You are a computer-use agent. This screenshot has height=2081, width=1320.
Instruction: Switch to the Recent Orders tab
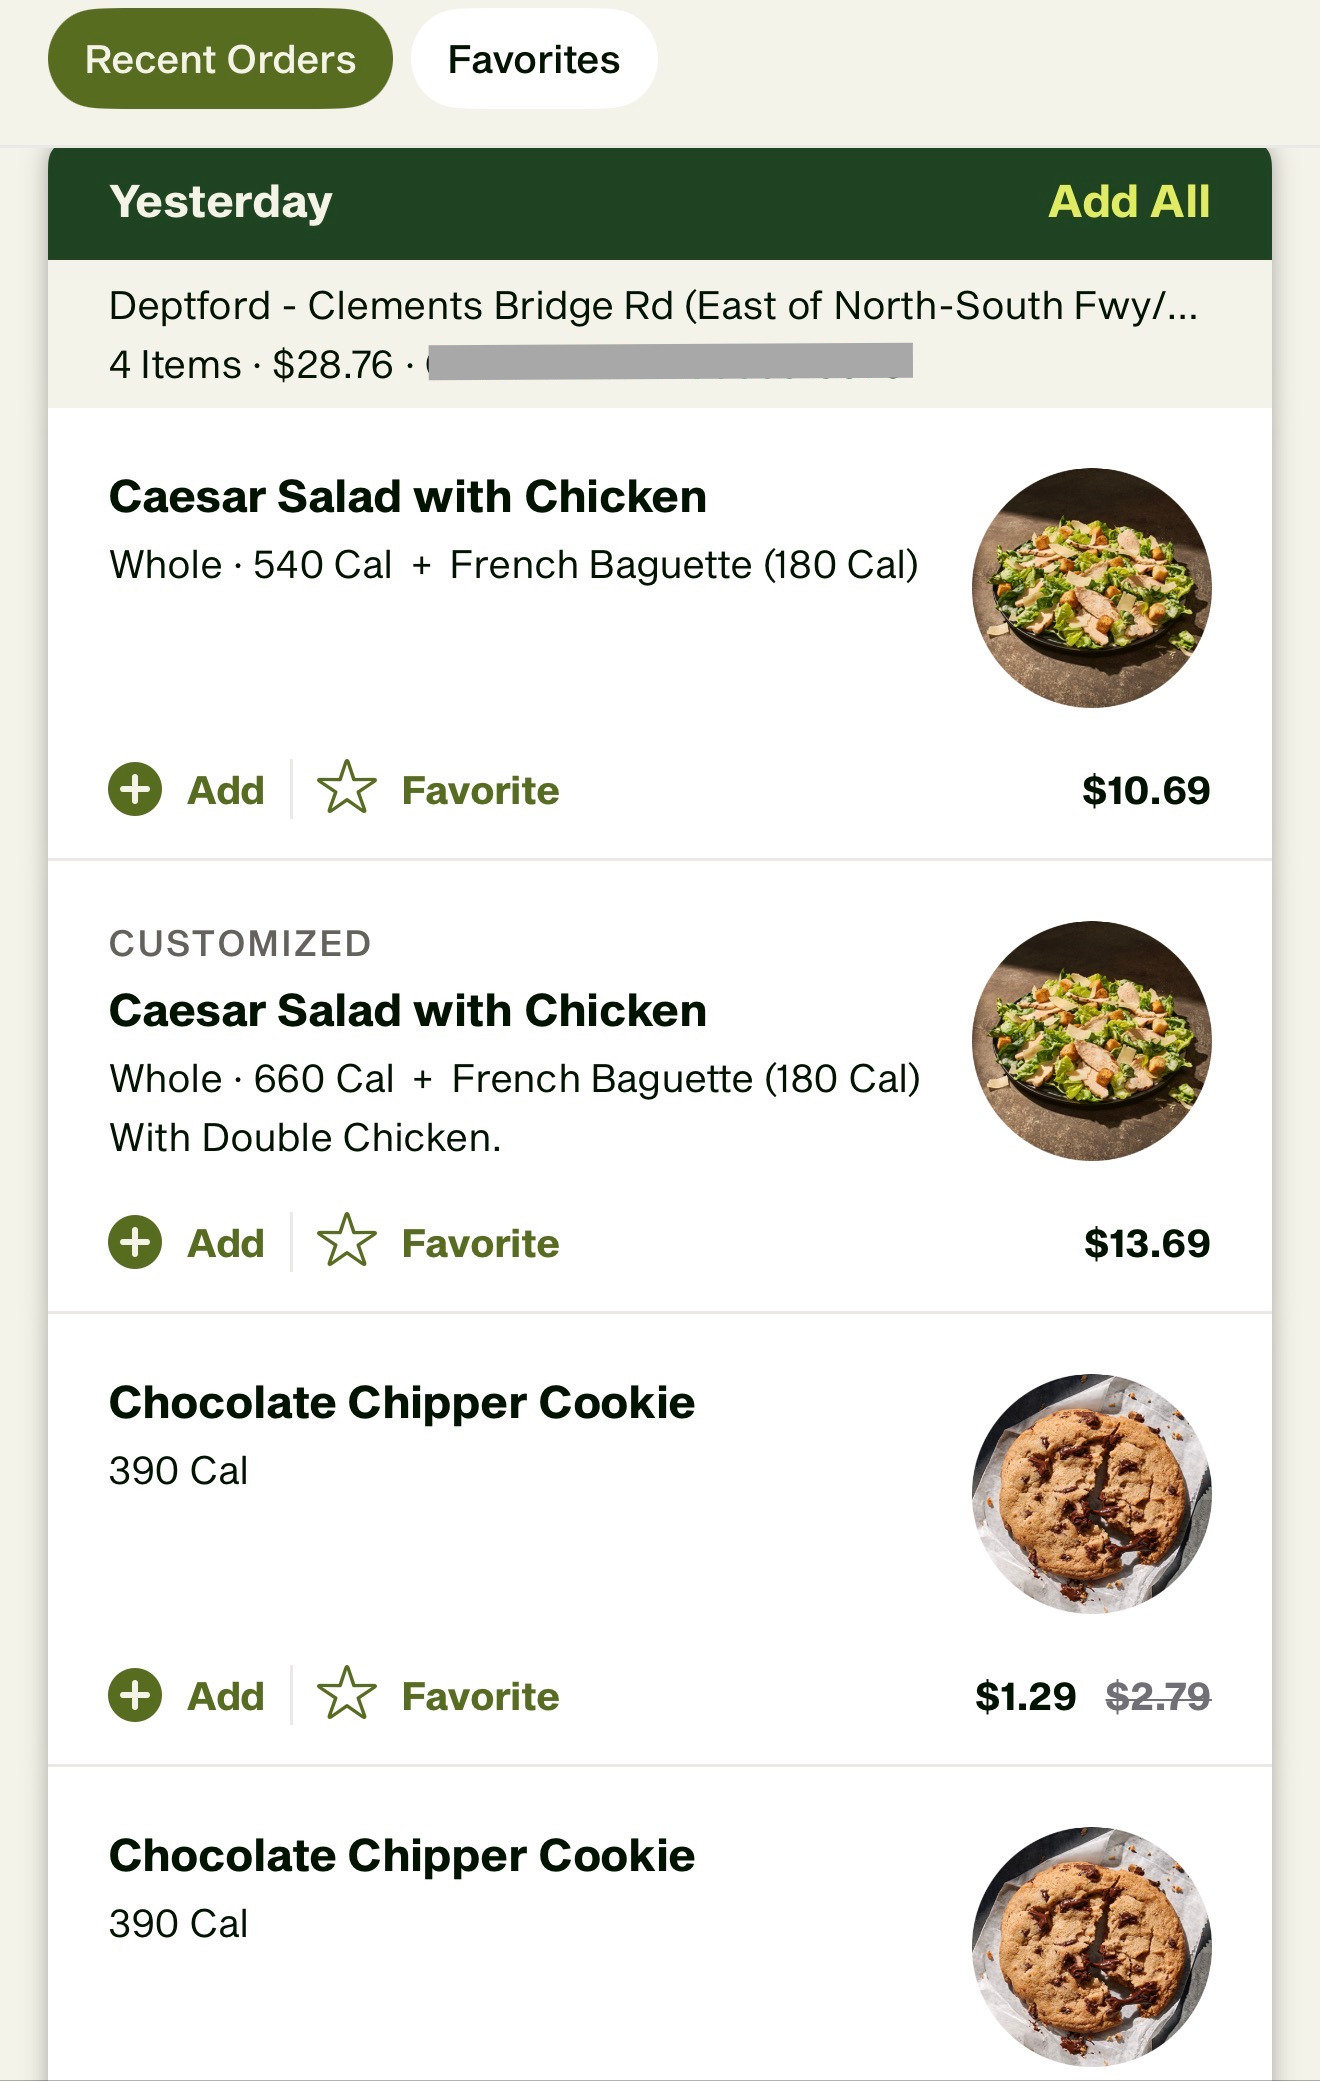(x=220, y=59)
